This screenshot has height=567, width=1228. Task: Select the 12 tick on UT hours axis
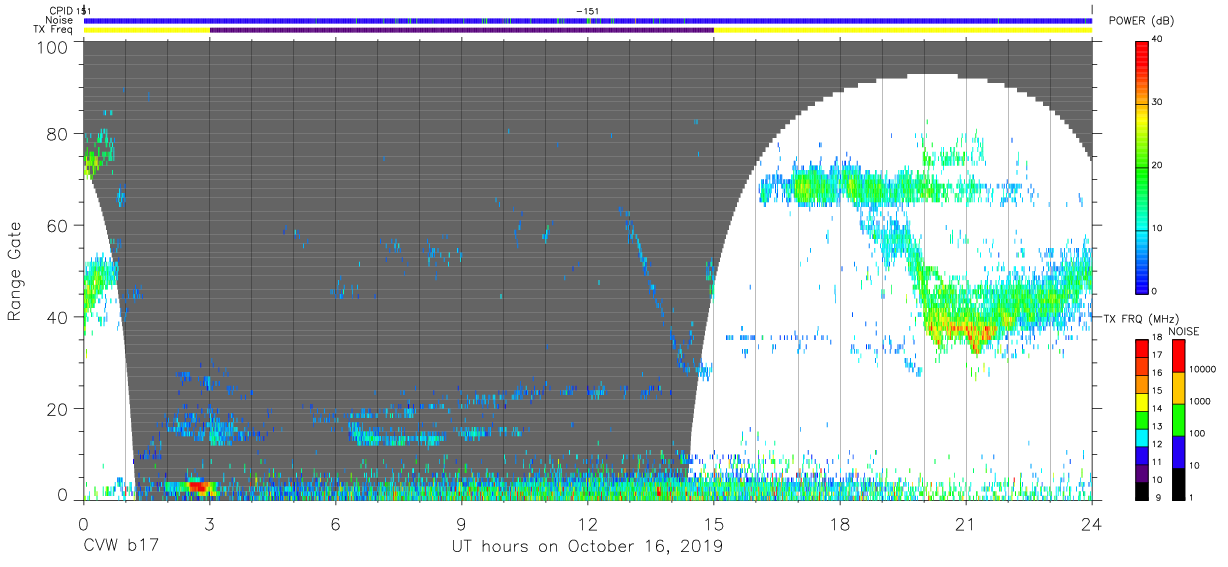[587, 522]
